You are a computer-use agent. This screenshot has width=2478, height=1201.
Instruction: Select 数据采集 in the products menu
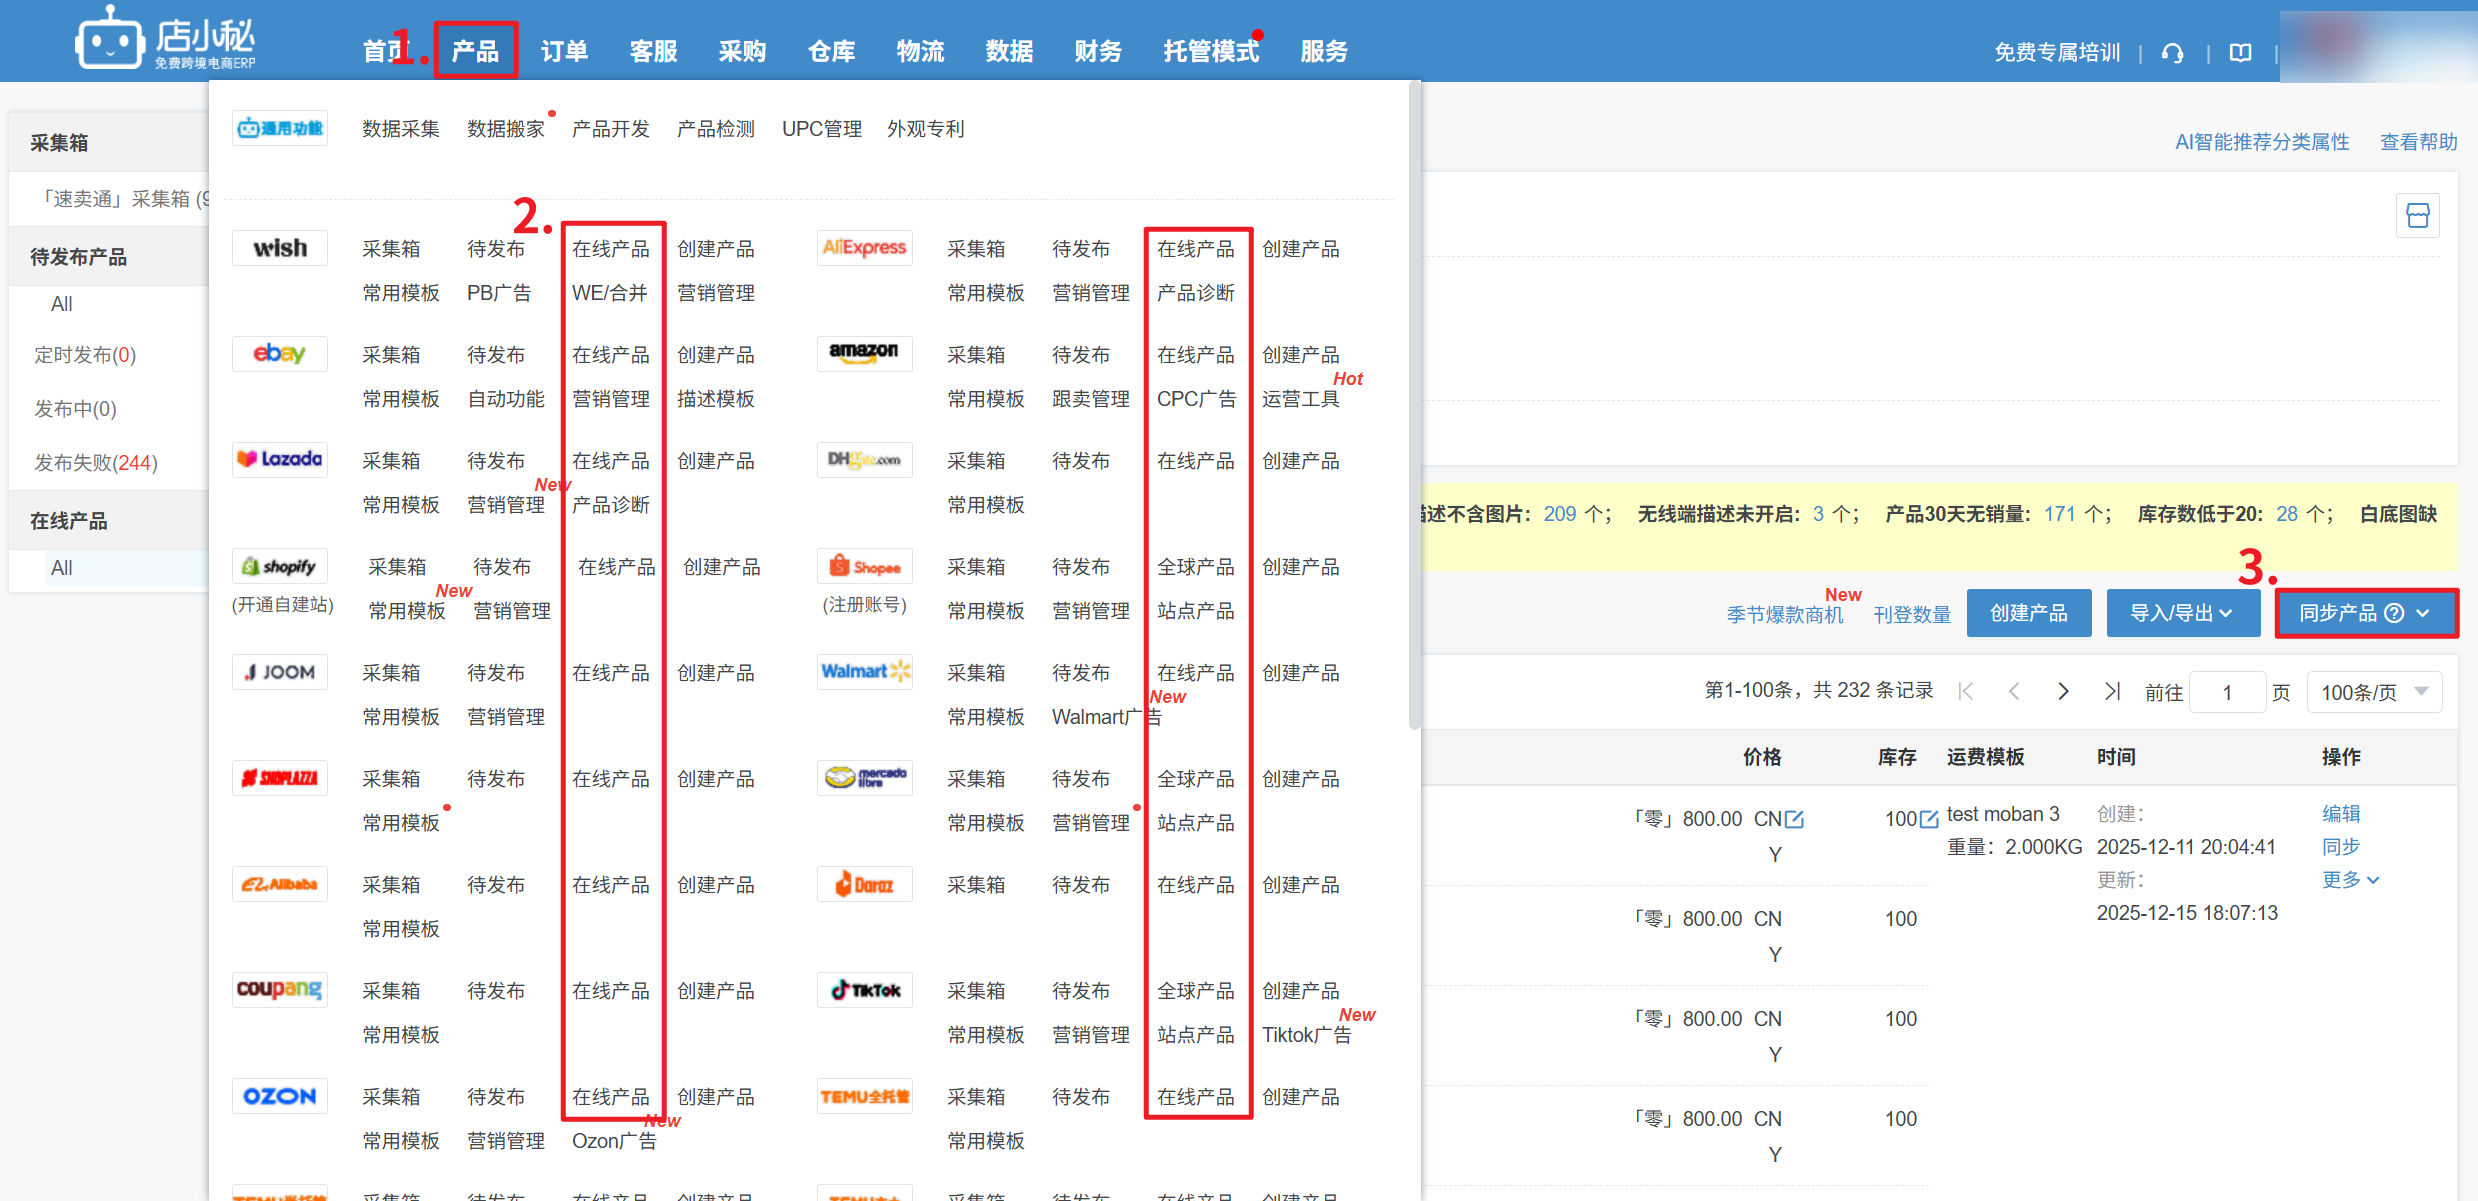pos(400,129)
